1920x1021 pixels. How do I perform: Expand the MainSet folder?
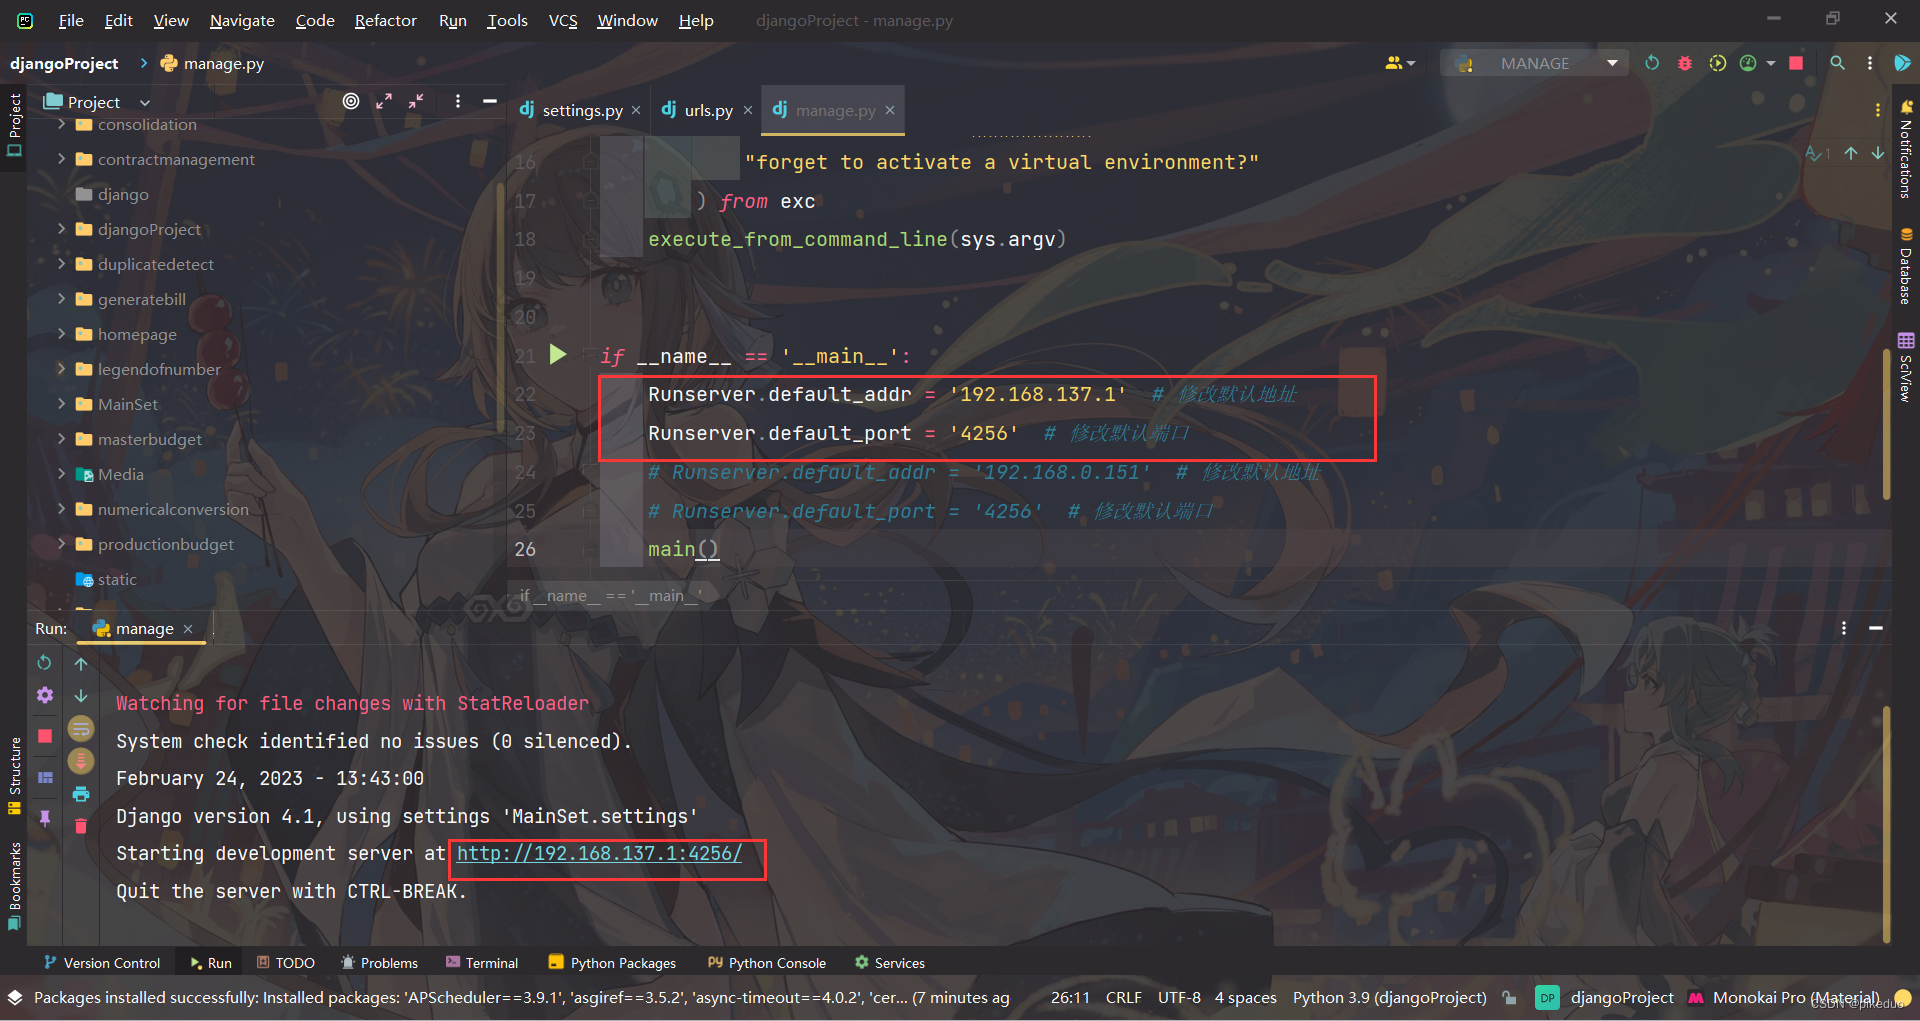[x=61, y=404]
